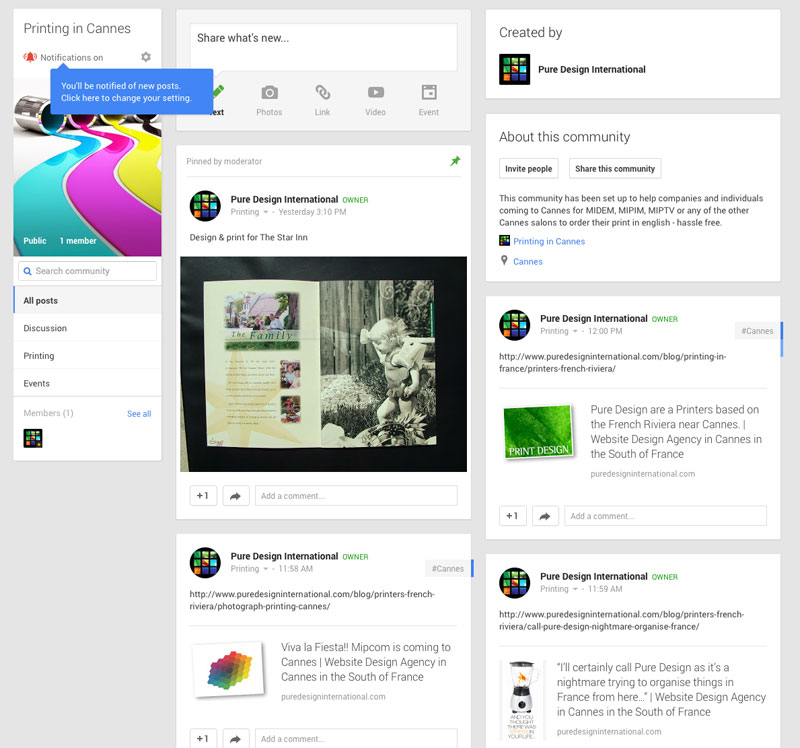Open The Family brochure photo in pinned post

(x=323, y=364)
